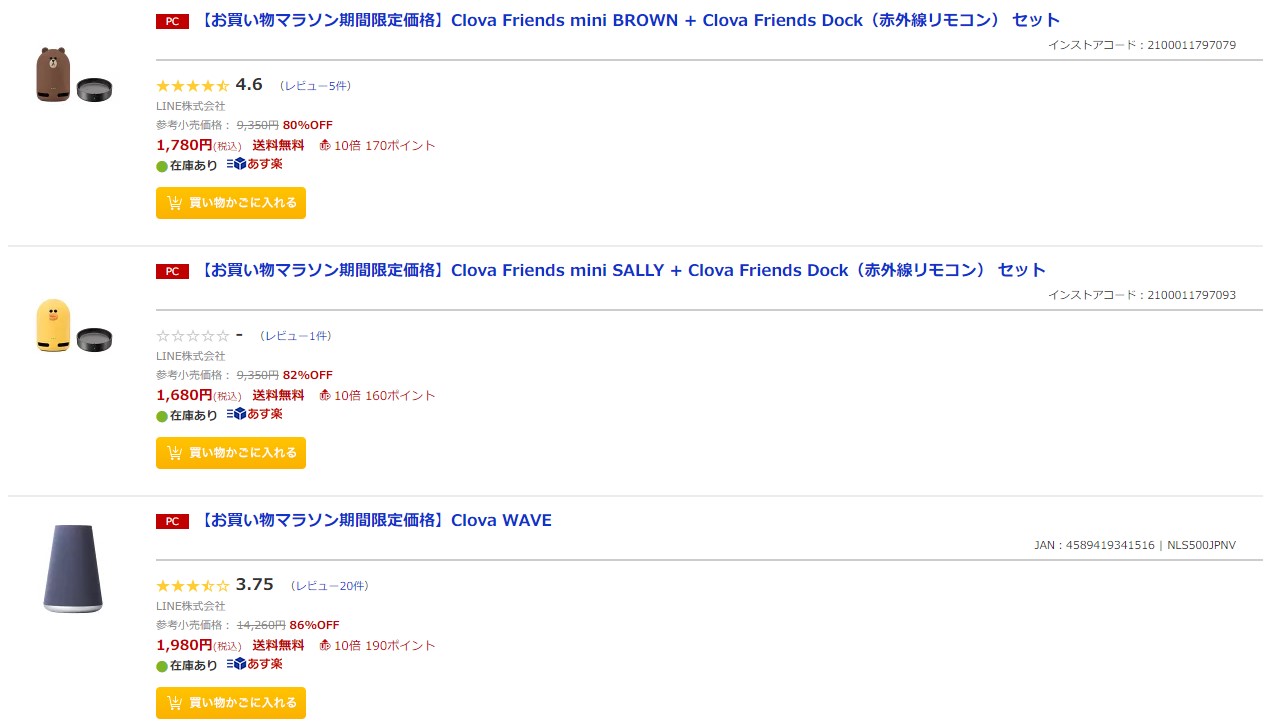1277x728 pixels.
Task: View the 1 review for SALLY set
Action: coord(295,336)
